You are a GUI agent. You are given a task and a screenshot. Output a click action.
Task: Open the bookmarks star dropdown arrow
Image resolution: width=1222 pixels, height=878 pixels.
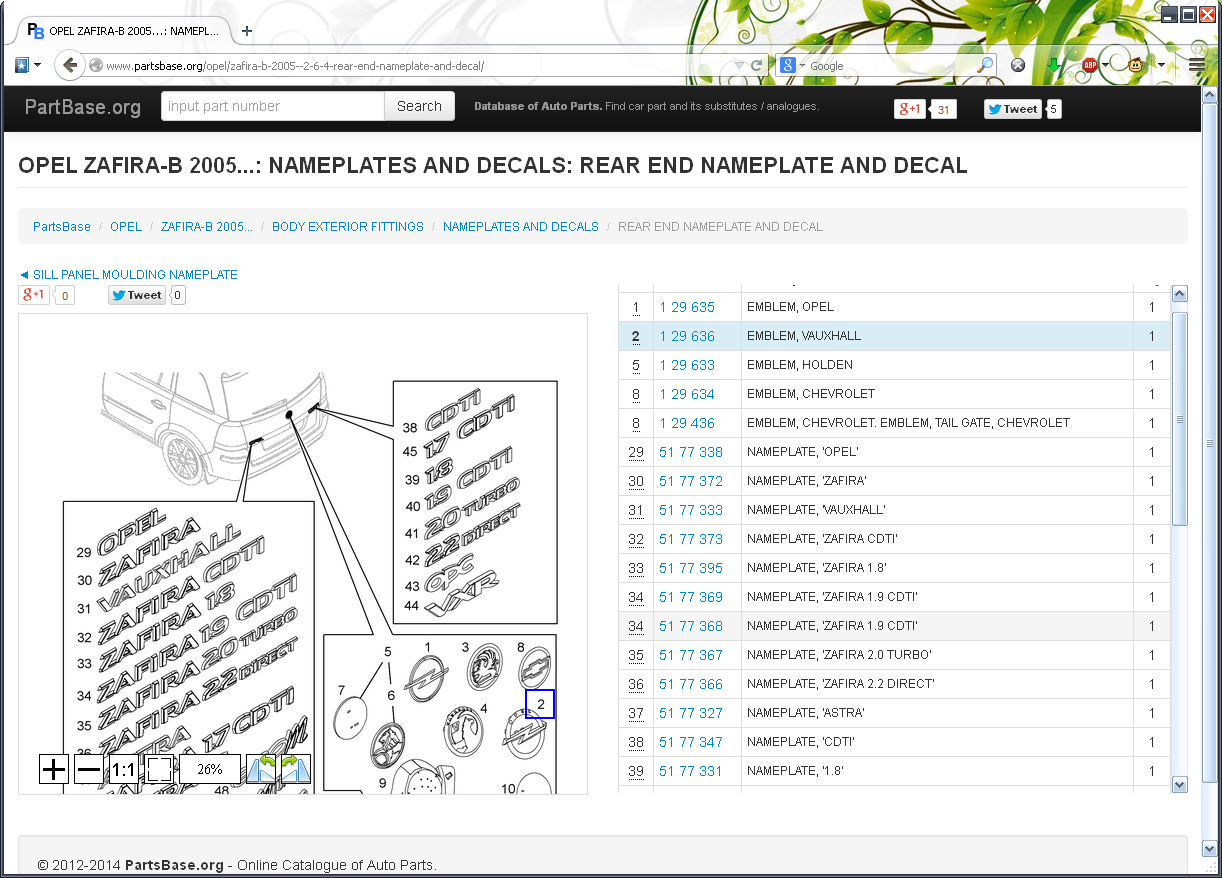click(x=37, y=65)
